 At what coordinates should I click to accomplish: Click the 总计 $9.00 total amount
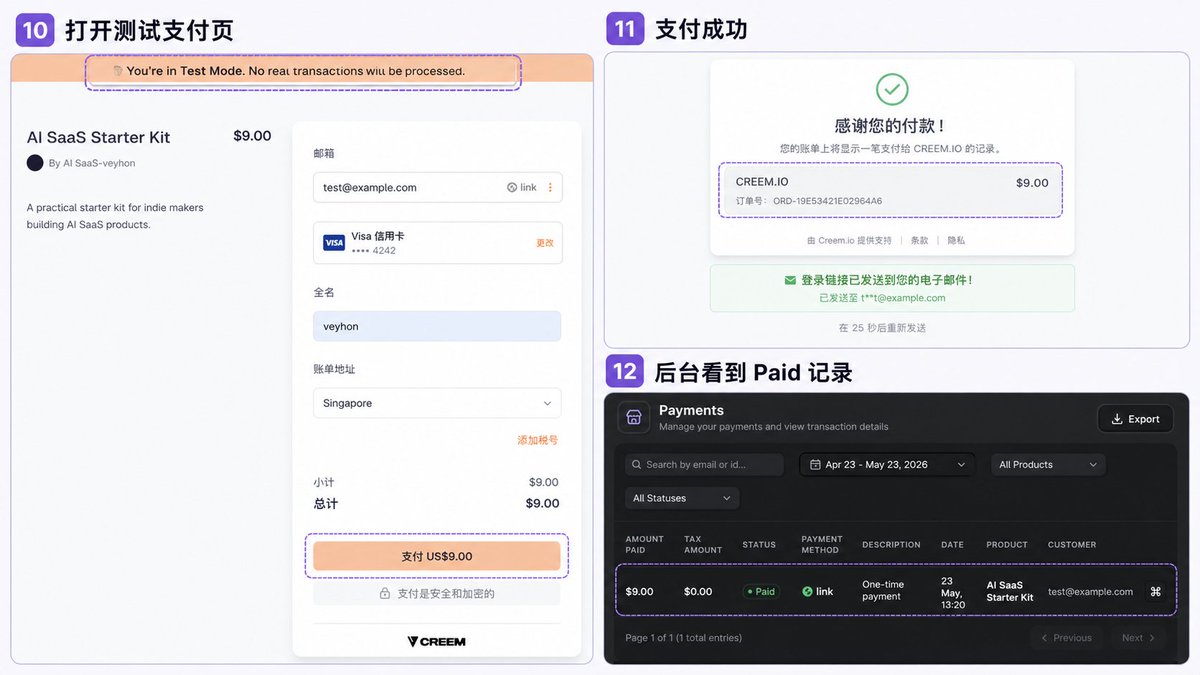pos(542,503)
